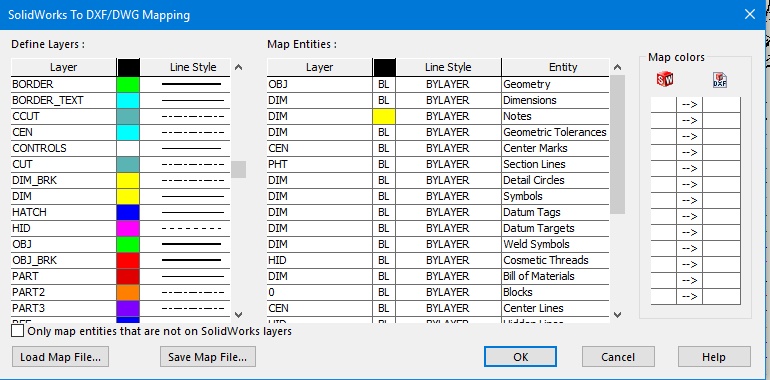
Task: Select the PART2 orange color swatch
Action: (x=128, y=293)
